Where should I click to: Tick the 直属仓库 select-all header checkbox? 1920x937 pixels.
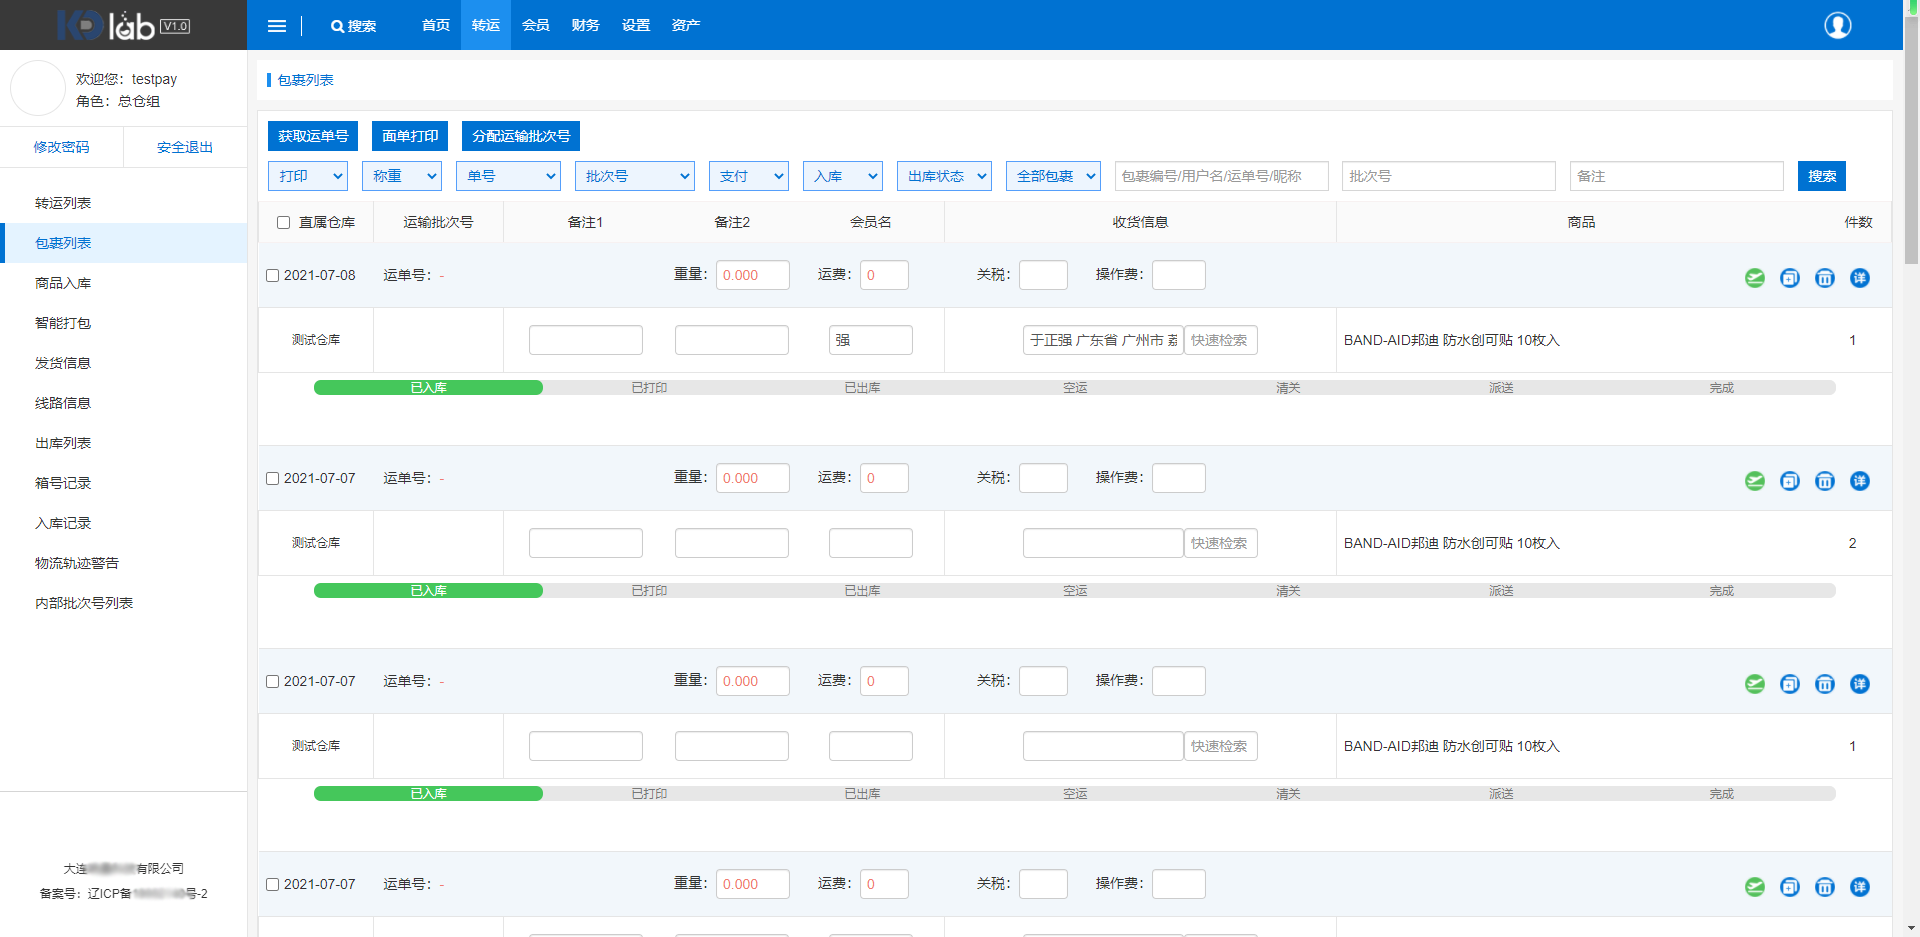[284, 223]
